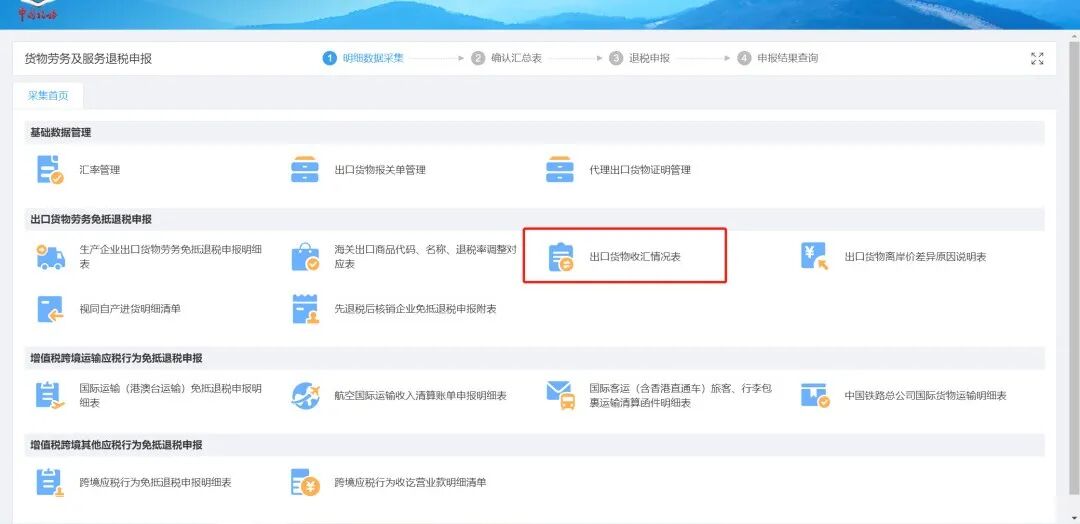Click the 货物劳务及服务退税申报 title
The image size is (1080, 524).
tap(88, 59)
